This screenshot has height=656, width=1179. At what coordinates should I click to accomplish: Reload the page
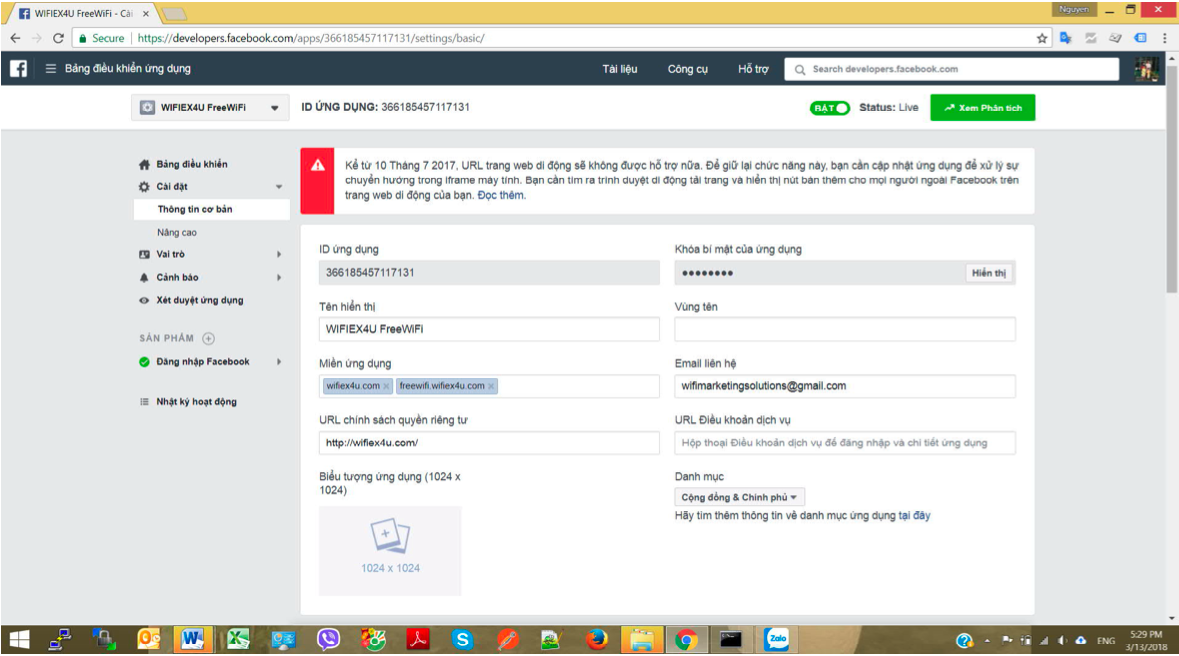point(58,38)
